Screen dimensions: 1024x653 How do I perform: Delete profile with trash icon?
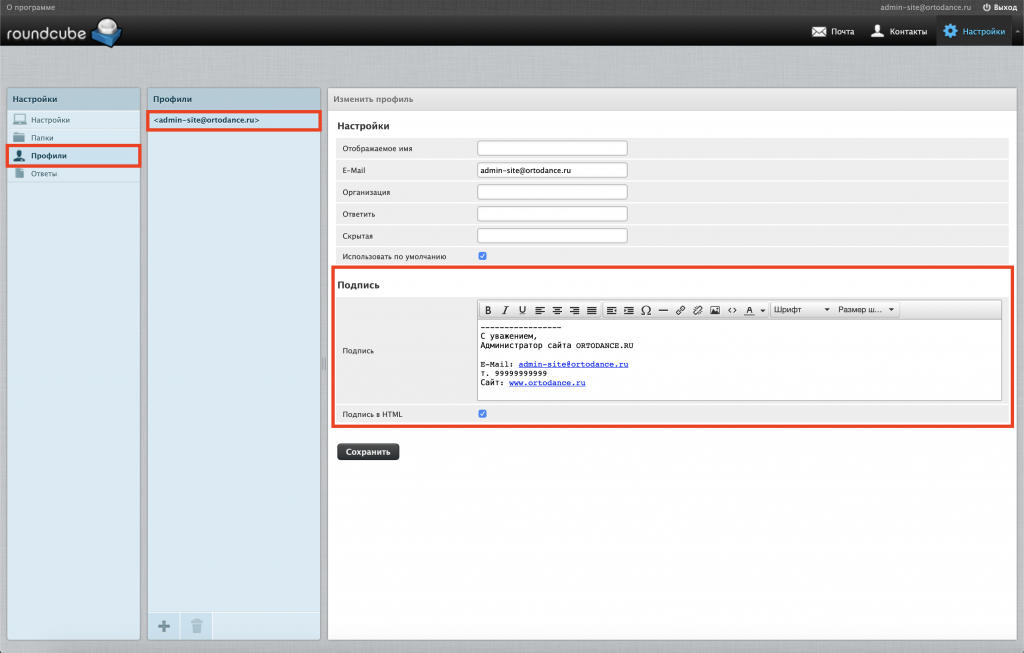click(x=197, y=626)
